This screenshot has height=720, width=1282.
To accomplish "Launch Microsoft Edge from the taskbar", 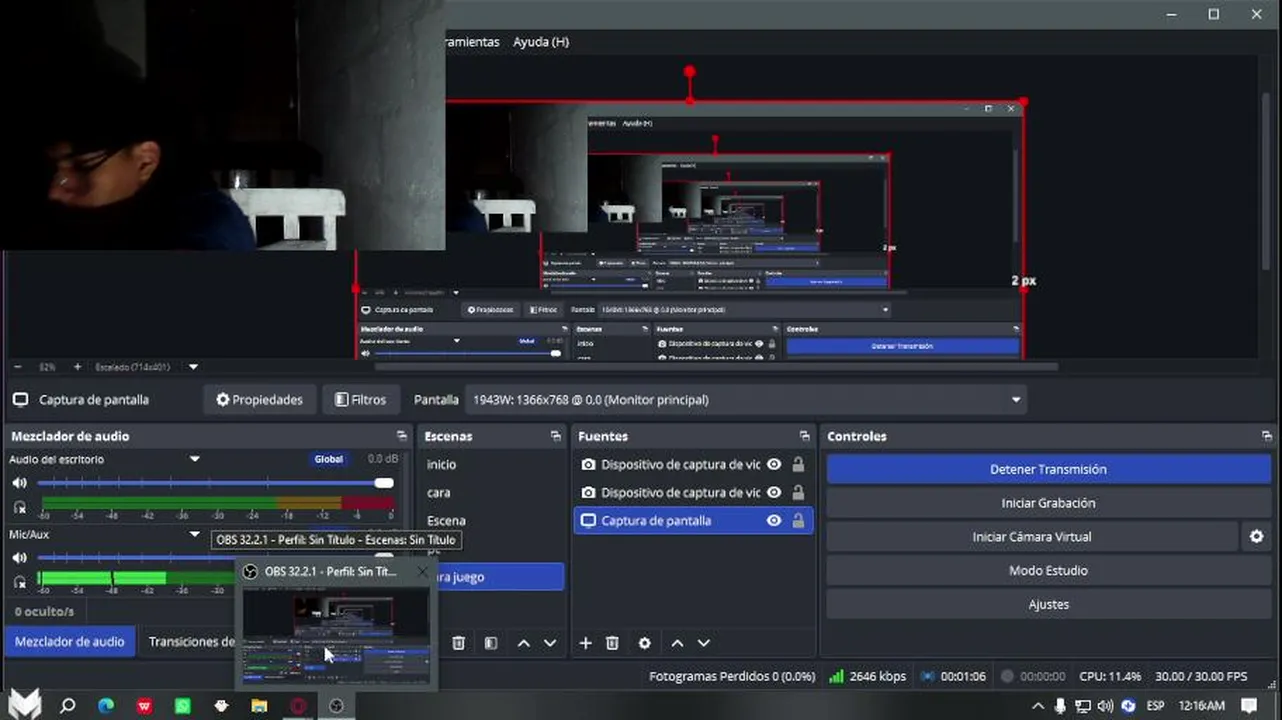I will [106, 706].
